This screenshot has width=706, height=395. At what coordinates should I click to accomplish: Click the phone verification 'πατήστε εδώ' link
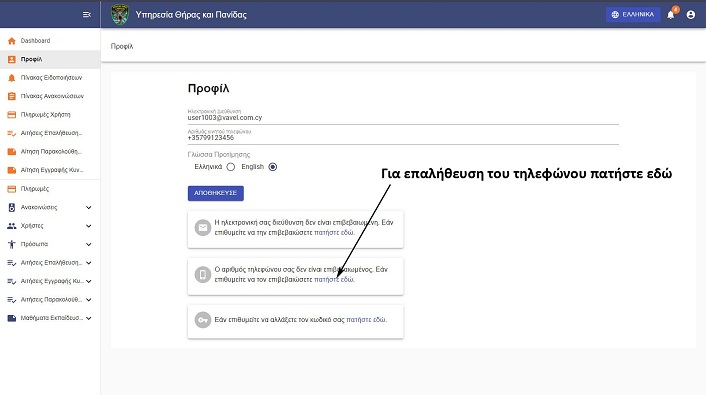(x=334, y=280)
